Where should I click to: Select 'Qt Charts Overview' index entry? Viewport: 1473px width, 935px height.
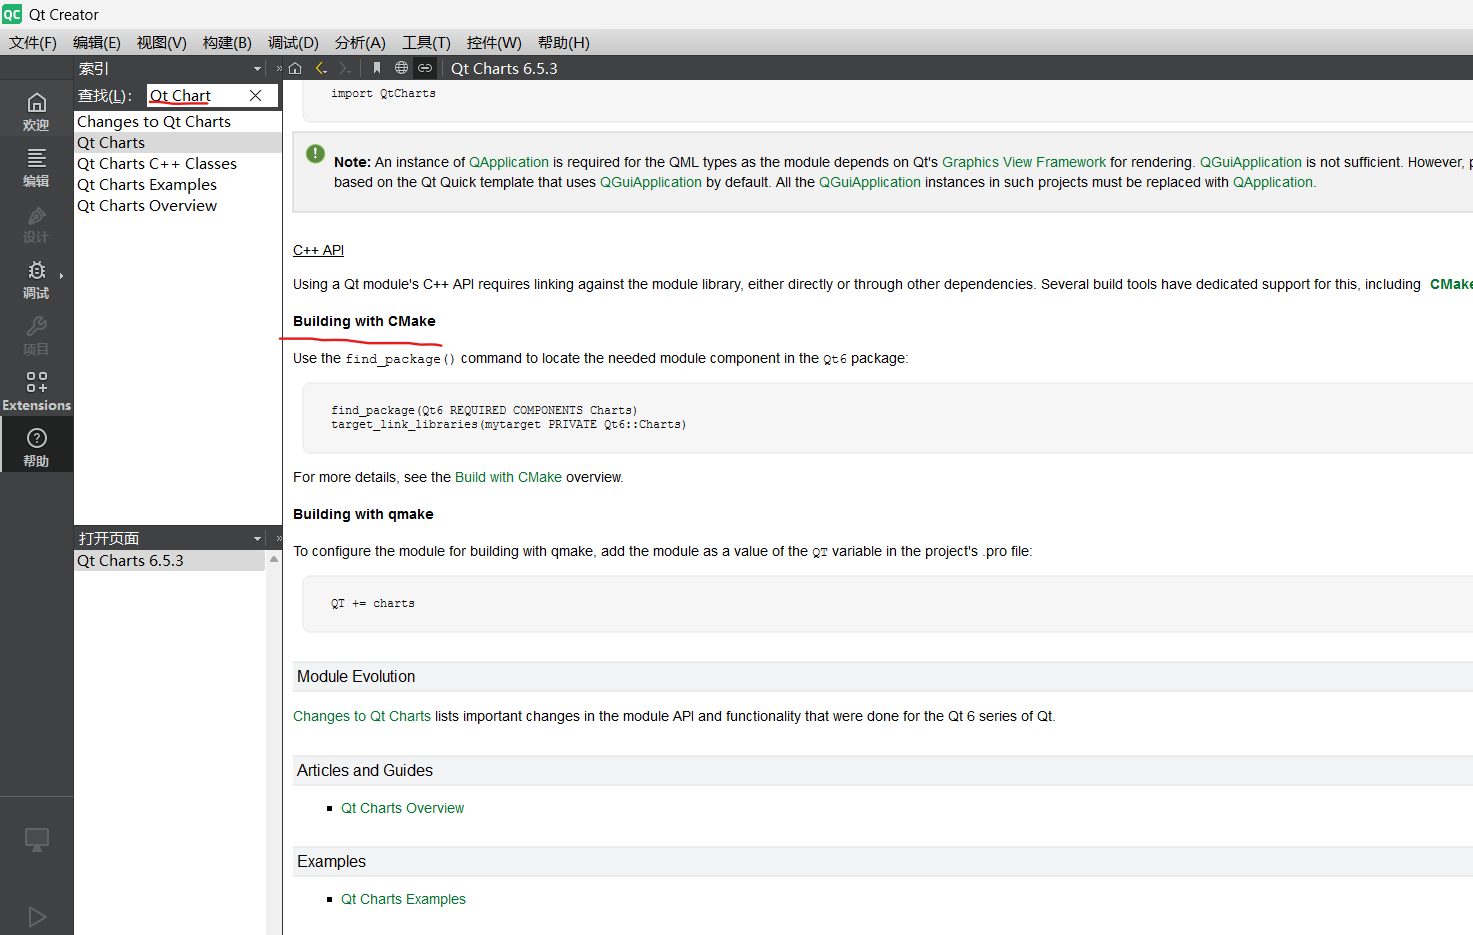[178, 206]
